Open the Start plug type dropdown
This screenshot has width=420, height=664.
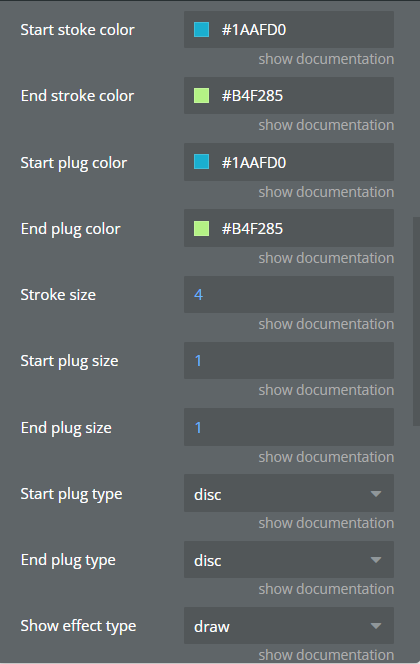[x=289, y=493]
